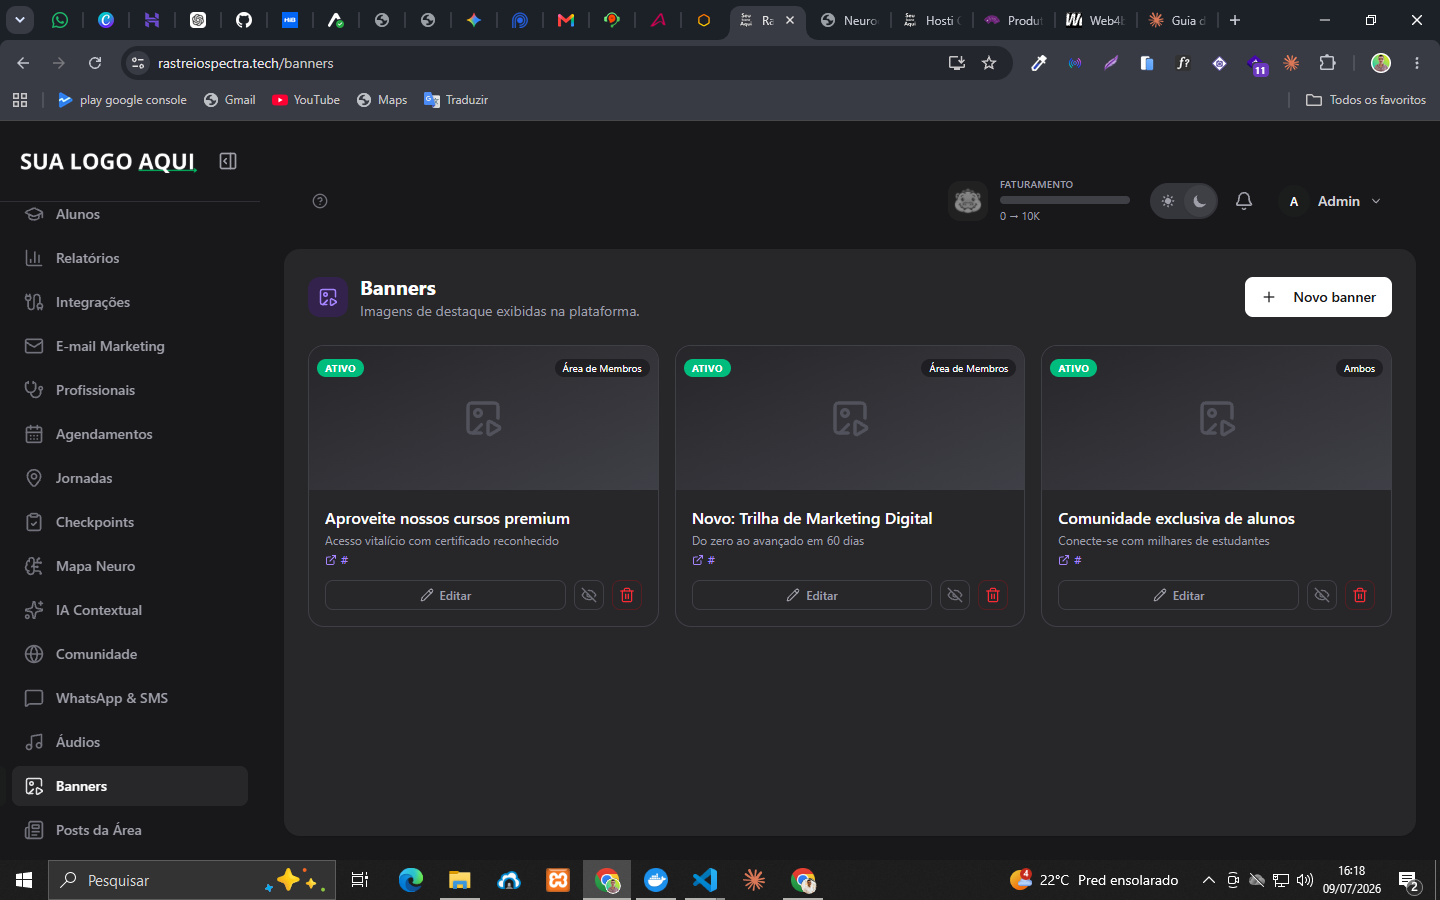Click the 'Aproveite nossos cursos premium' image placeholder
Image resolution: width=1440 pixels, height=900 pixels.
pyautogui.click(x=483, y=418)
